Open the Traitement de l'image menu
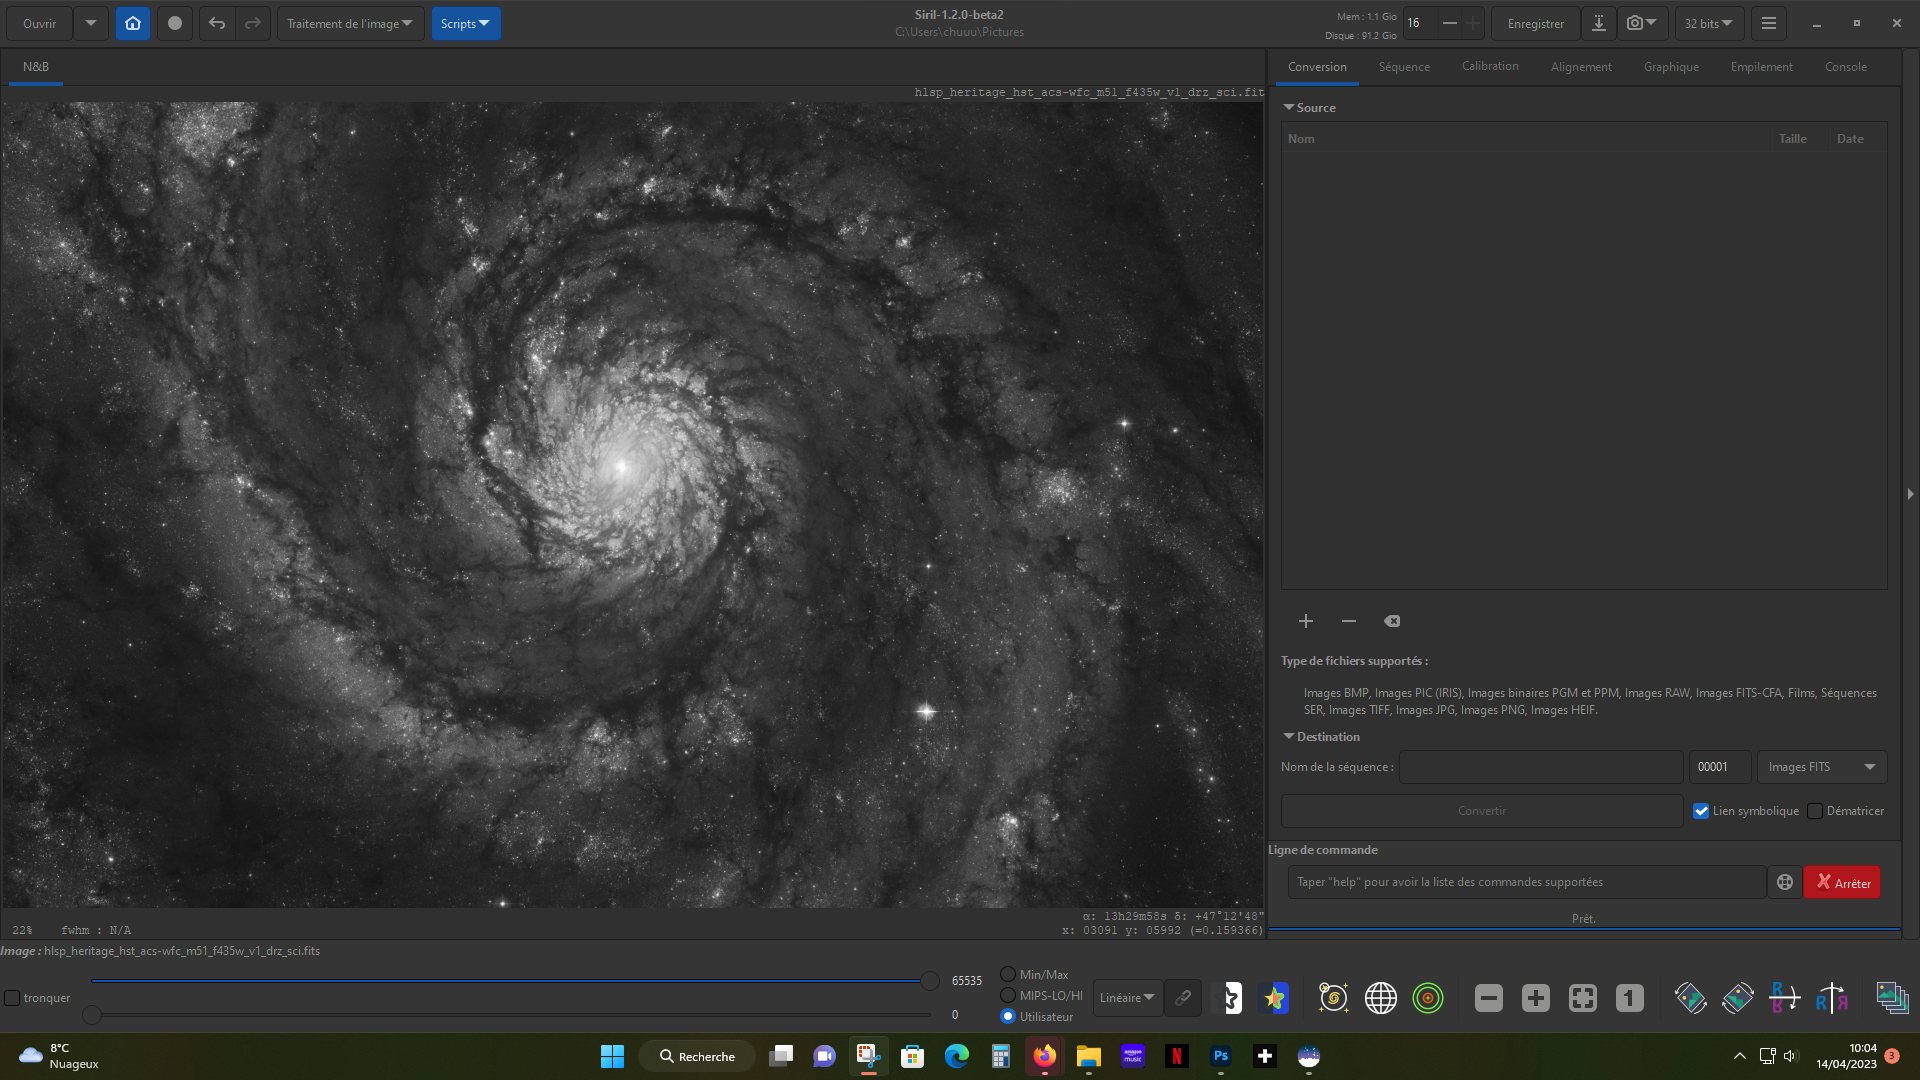This screenshot has height=1080, width=1920. point(350,23)
